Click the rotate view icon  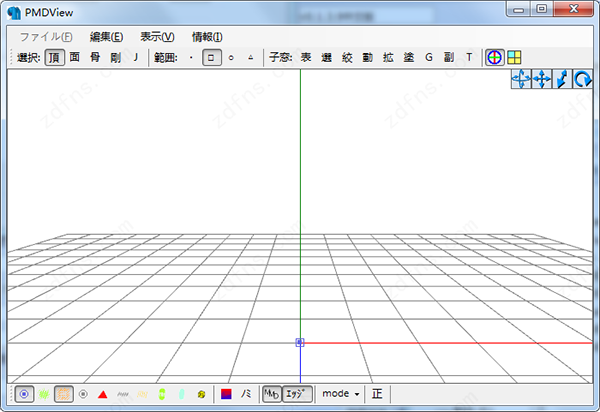[582, 80]
